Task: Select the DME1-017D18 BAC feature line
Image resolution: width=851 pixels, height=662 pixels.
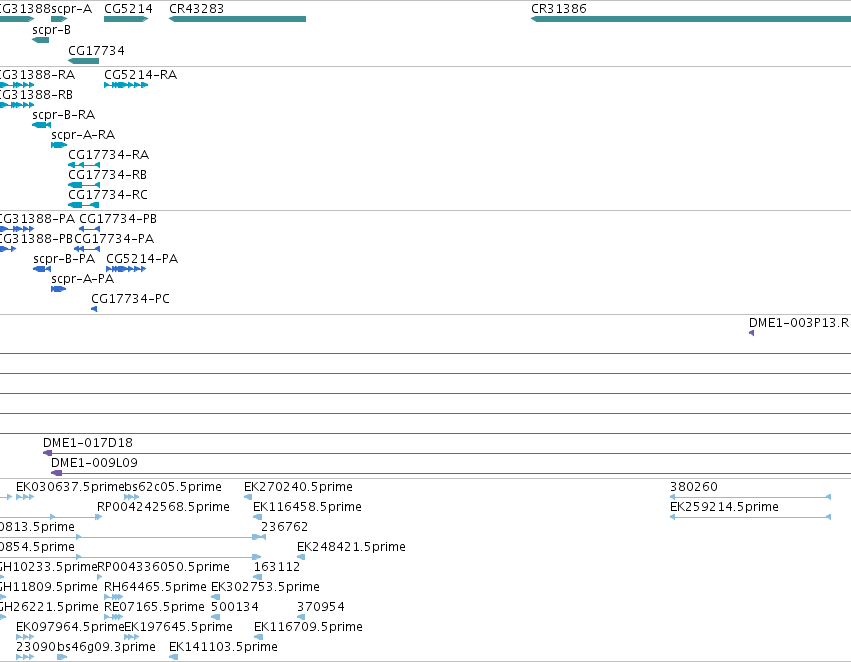Action: pos(447,453)
